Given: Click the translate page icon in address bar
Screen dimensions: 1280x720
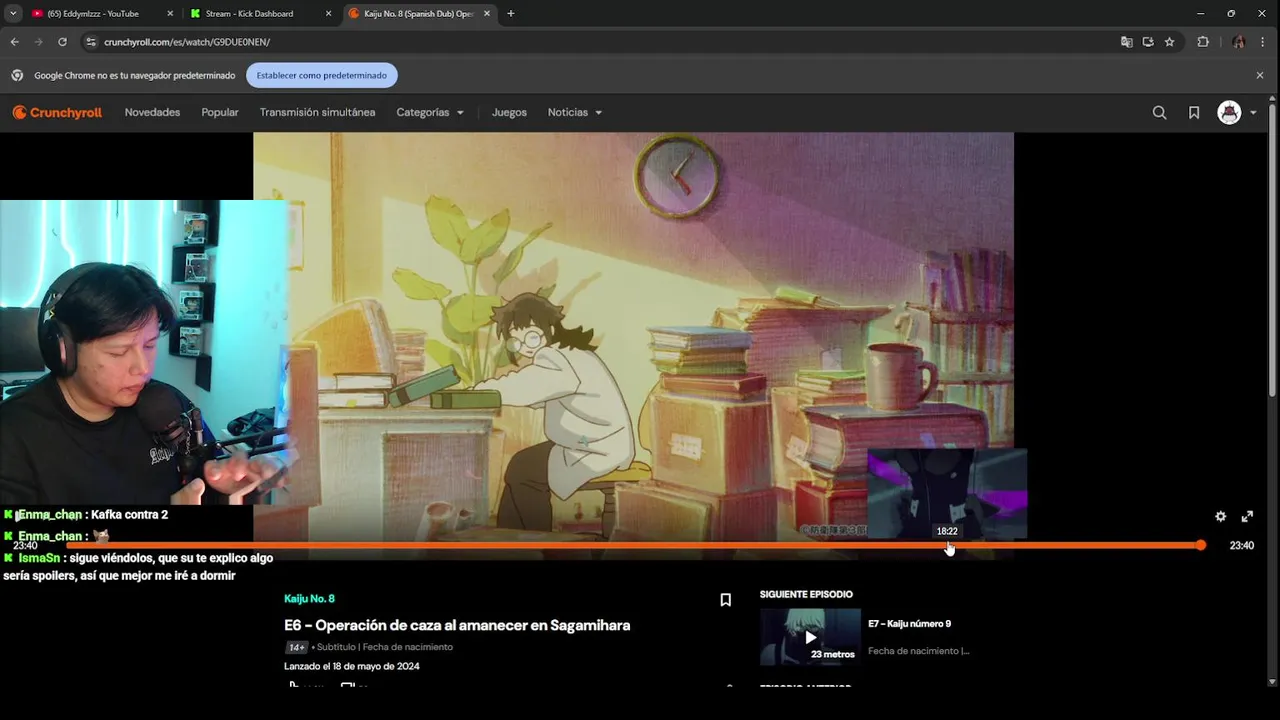Looking at the screenshot, I should [1127, 42].
